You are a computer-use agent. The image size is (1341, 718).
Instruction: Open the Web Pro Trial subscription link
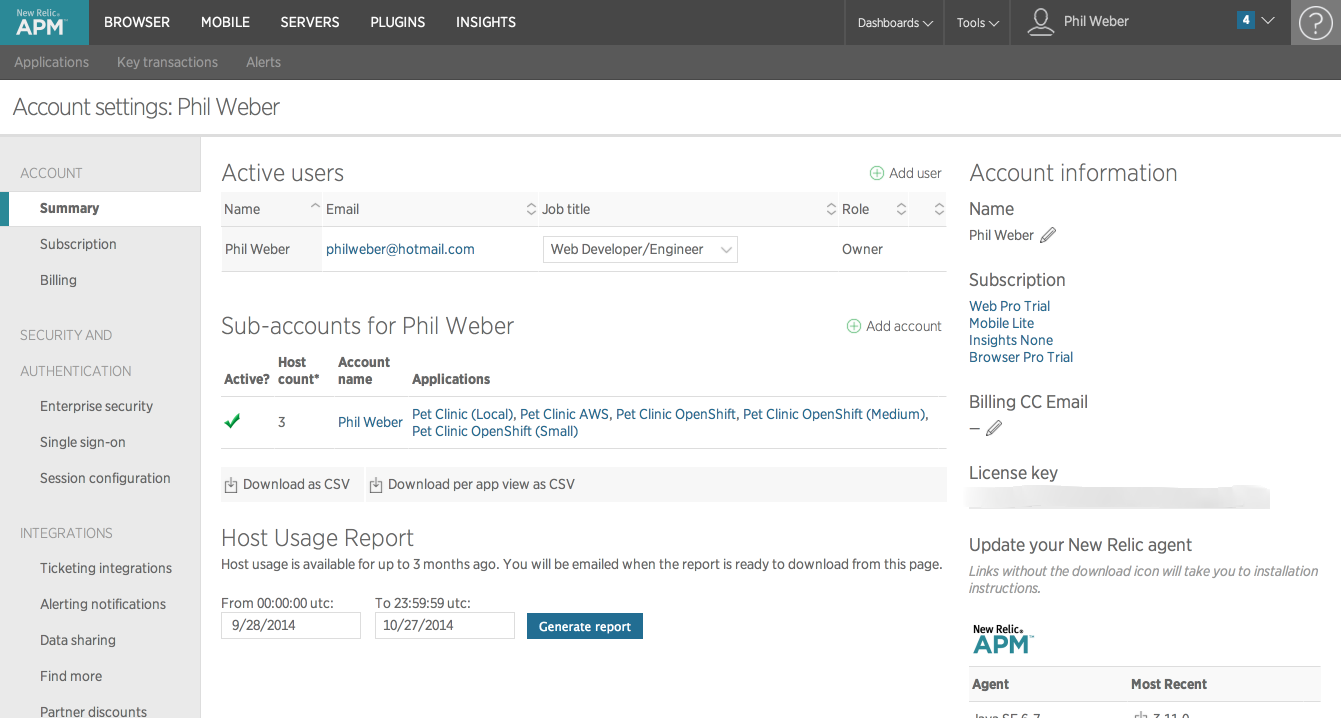coord(1009,306)
